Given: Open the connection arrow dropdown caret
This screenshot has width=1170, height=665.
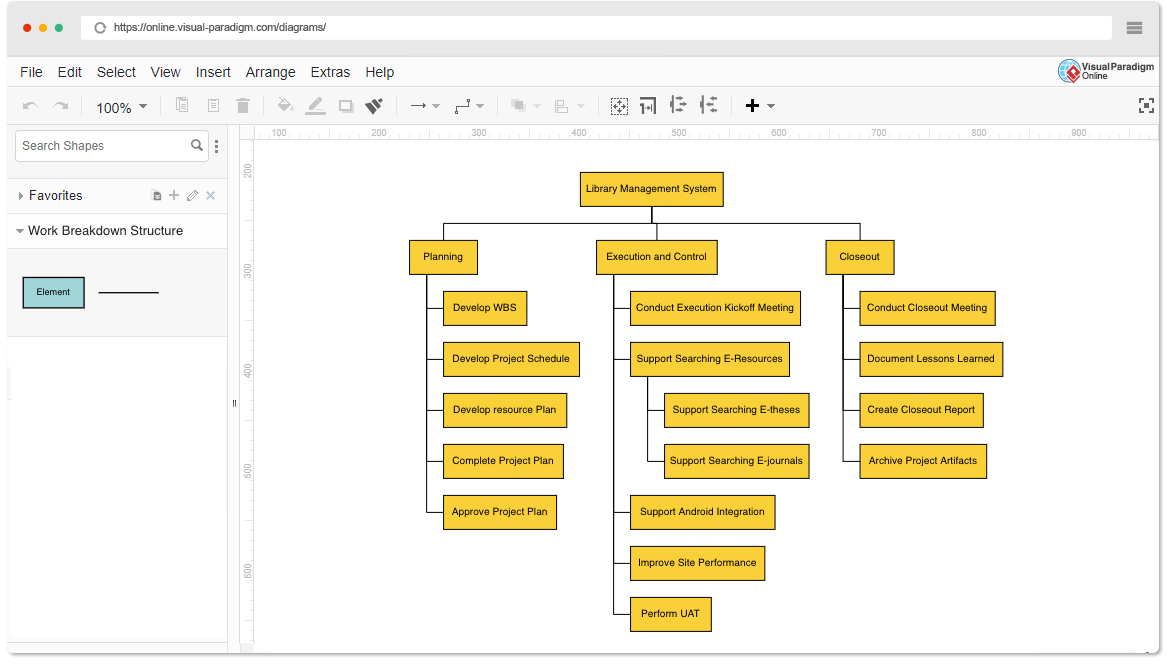Looking at the screenshot, I should (437, 106).
